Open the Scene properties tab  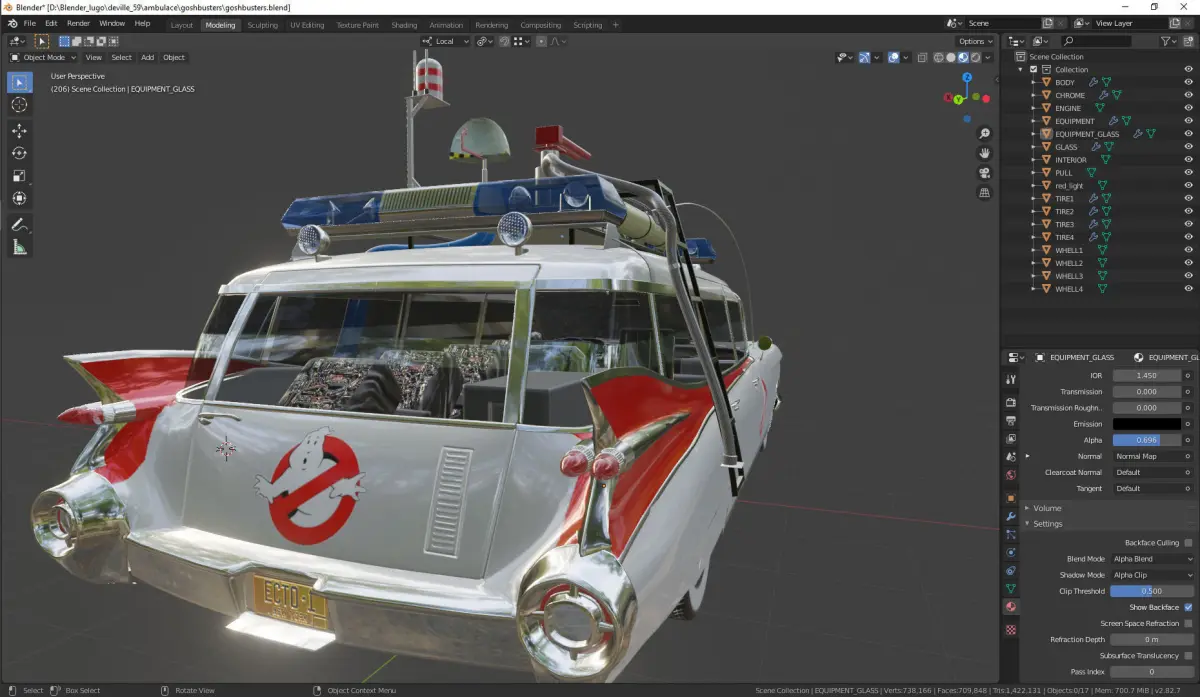pyautogui.click(x=1011, y=456)
